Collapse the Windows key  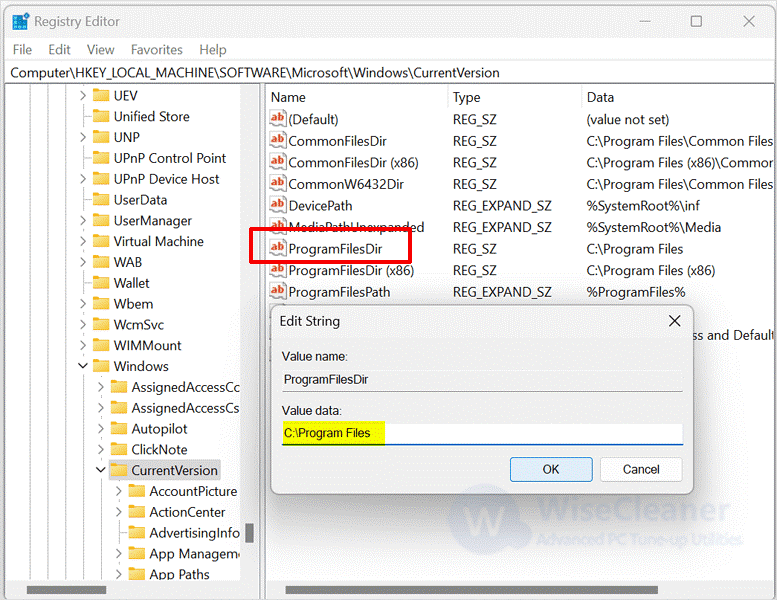[83, 366]
